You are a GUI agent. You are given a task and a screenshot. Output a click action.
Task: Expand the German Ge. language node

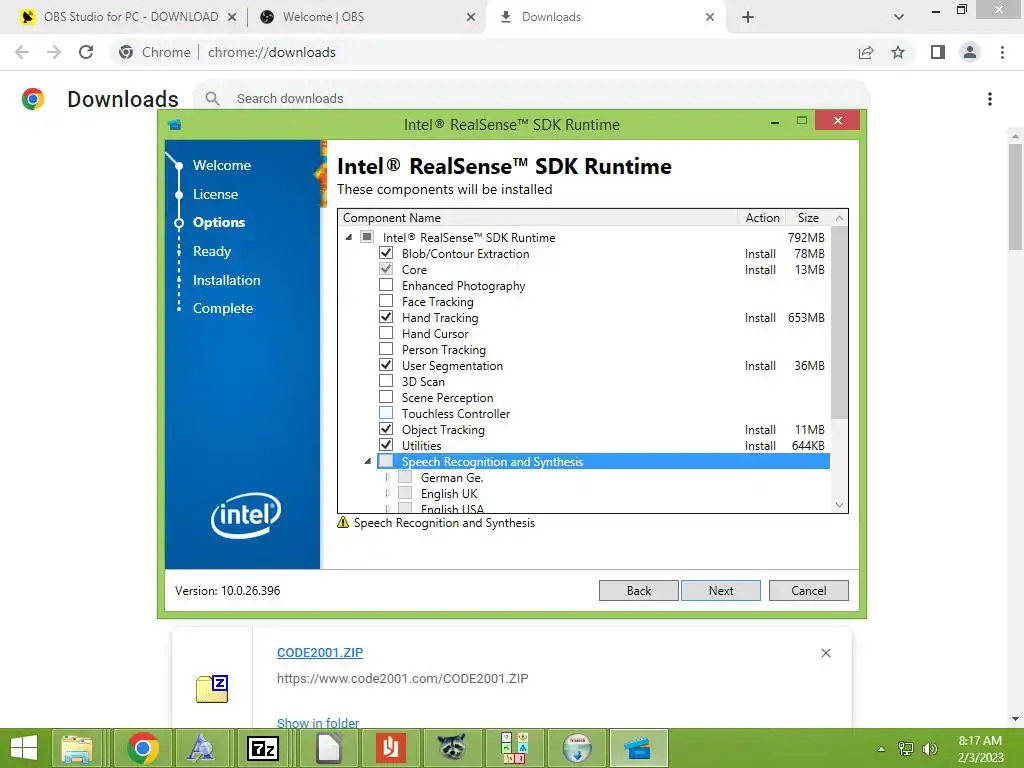pos(388,477)
